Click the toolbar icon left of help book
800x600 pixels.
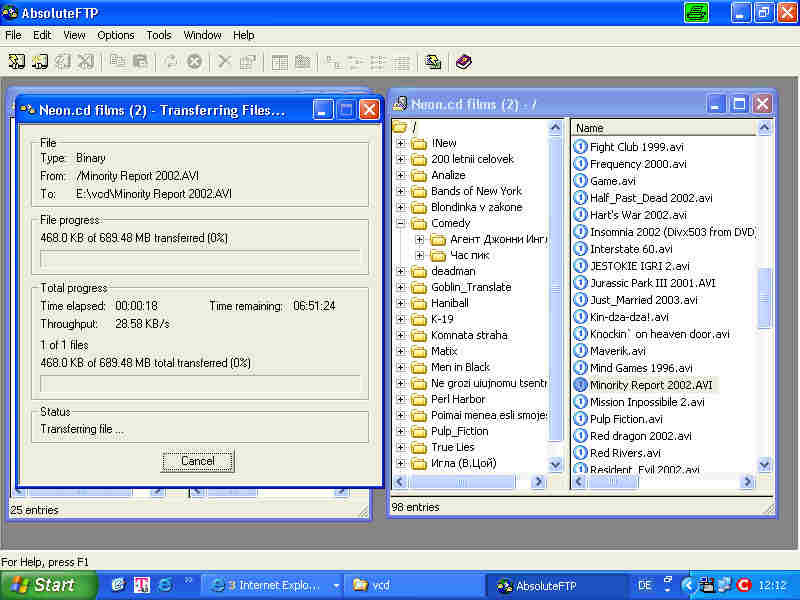pyautogui.click(x=432, y=62)
